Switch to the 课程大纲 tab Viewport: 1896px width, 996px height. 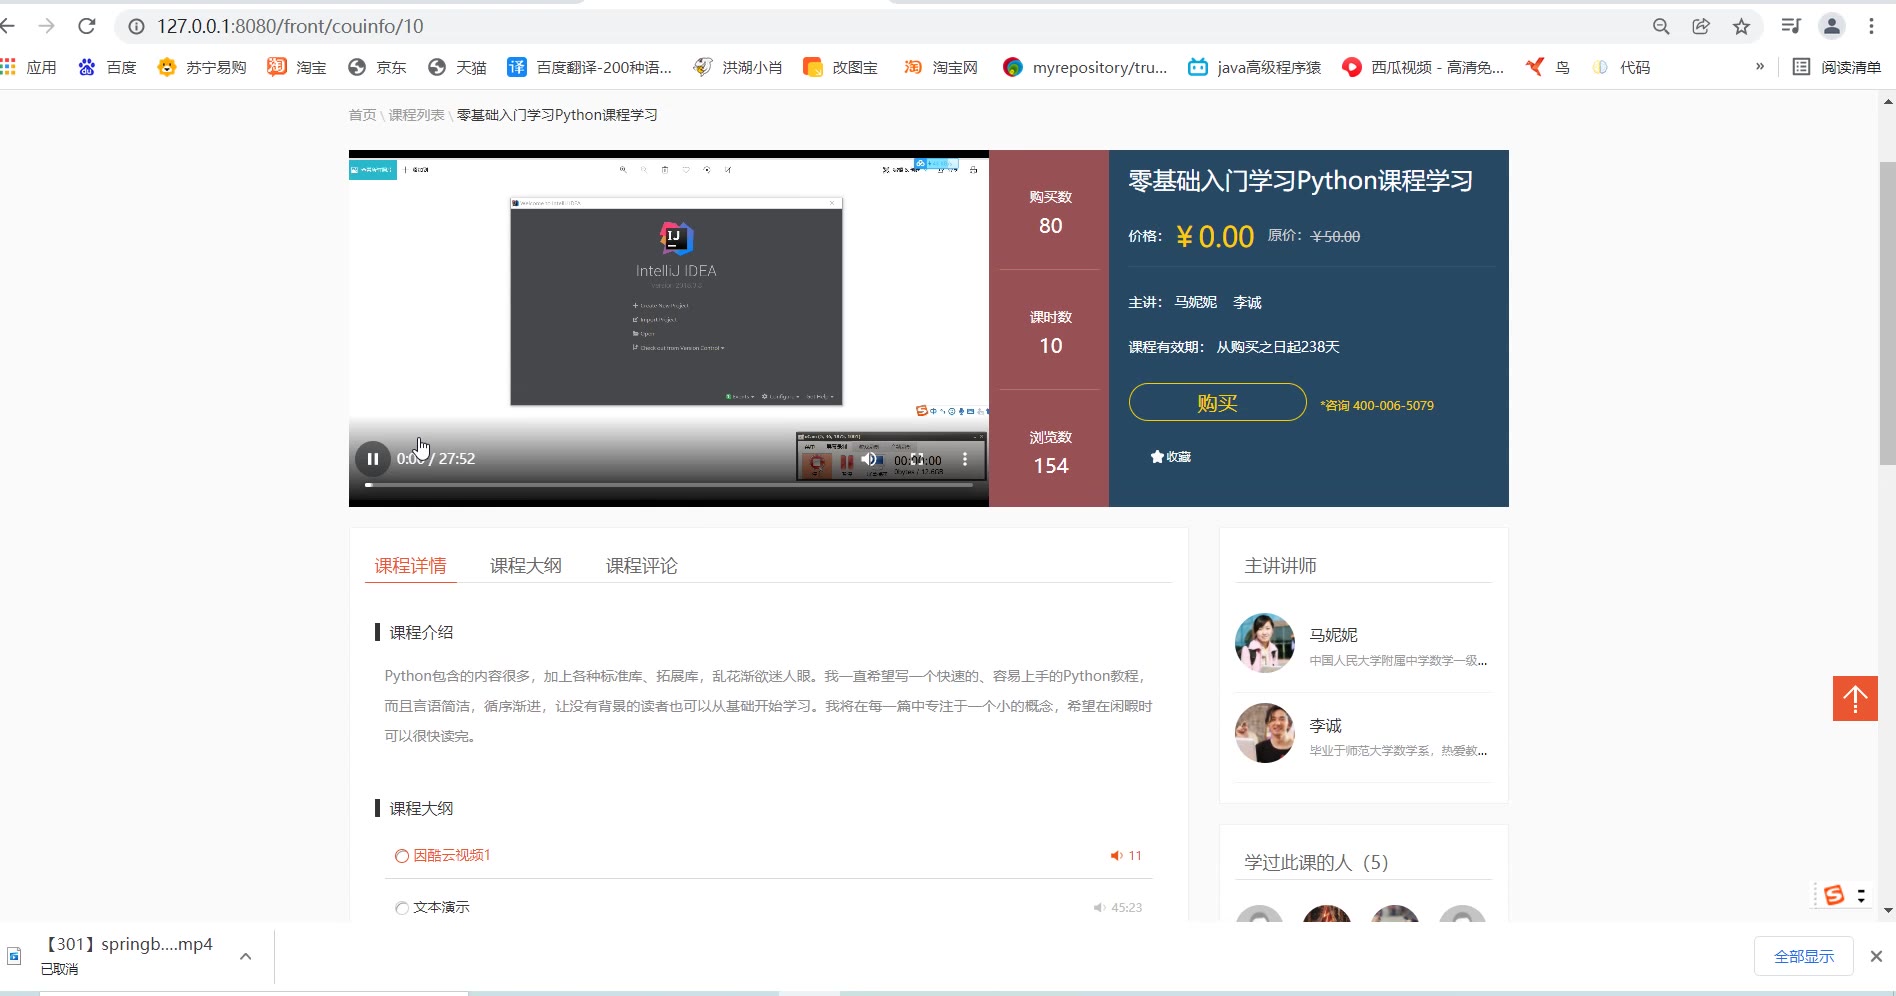click(526, 566)
